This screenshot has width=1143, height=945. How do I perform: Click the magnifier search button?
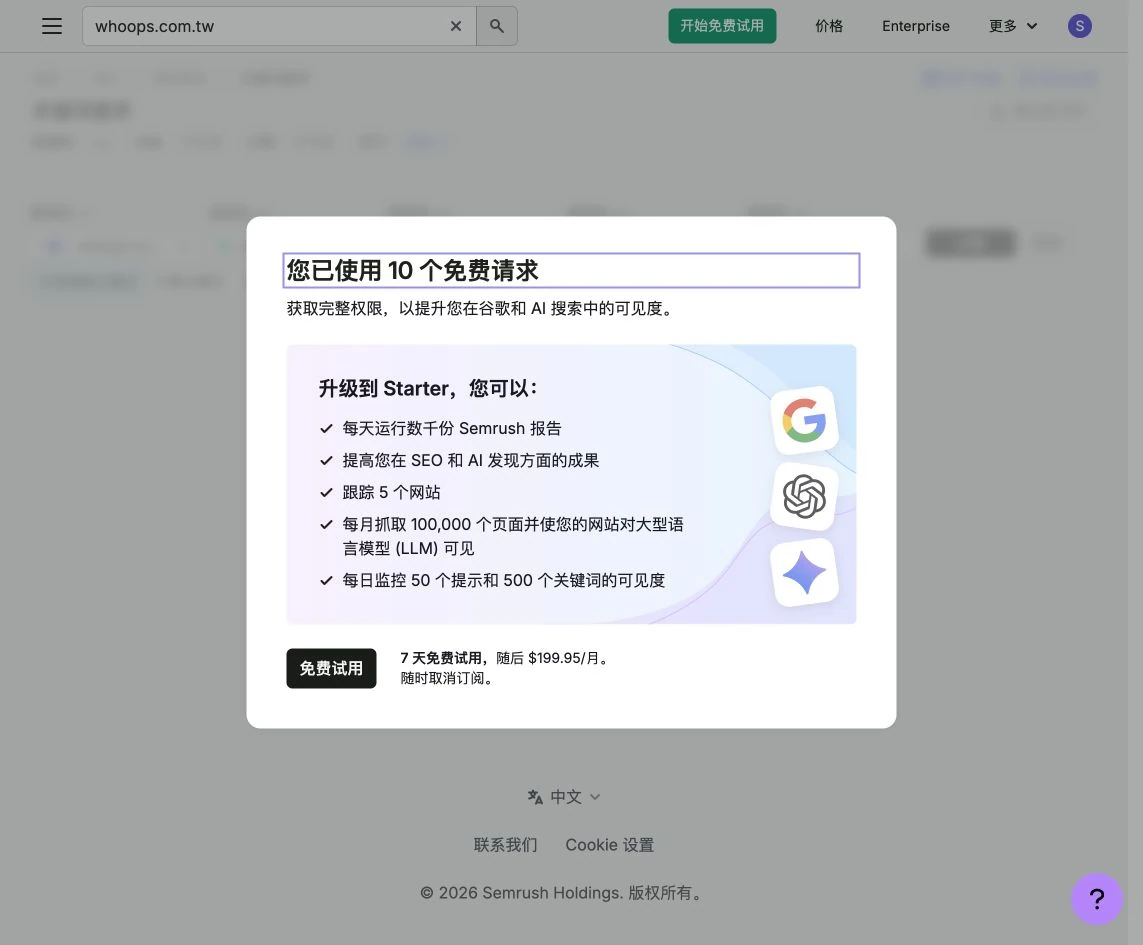tap(497, 26)
